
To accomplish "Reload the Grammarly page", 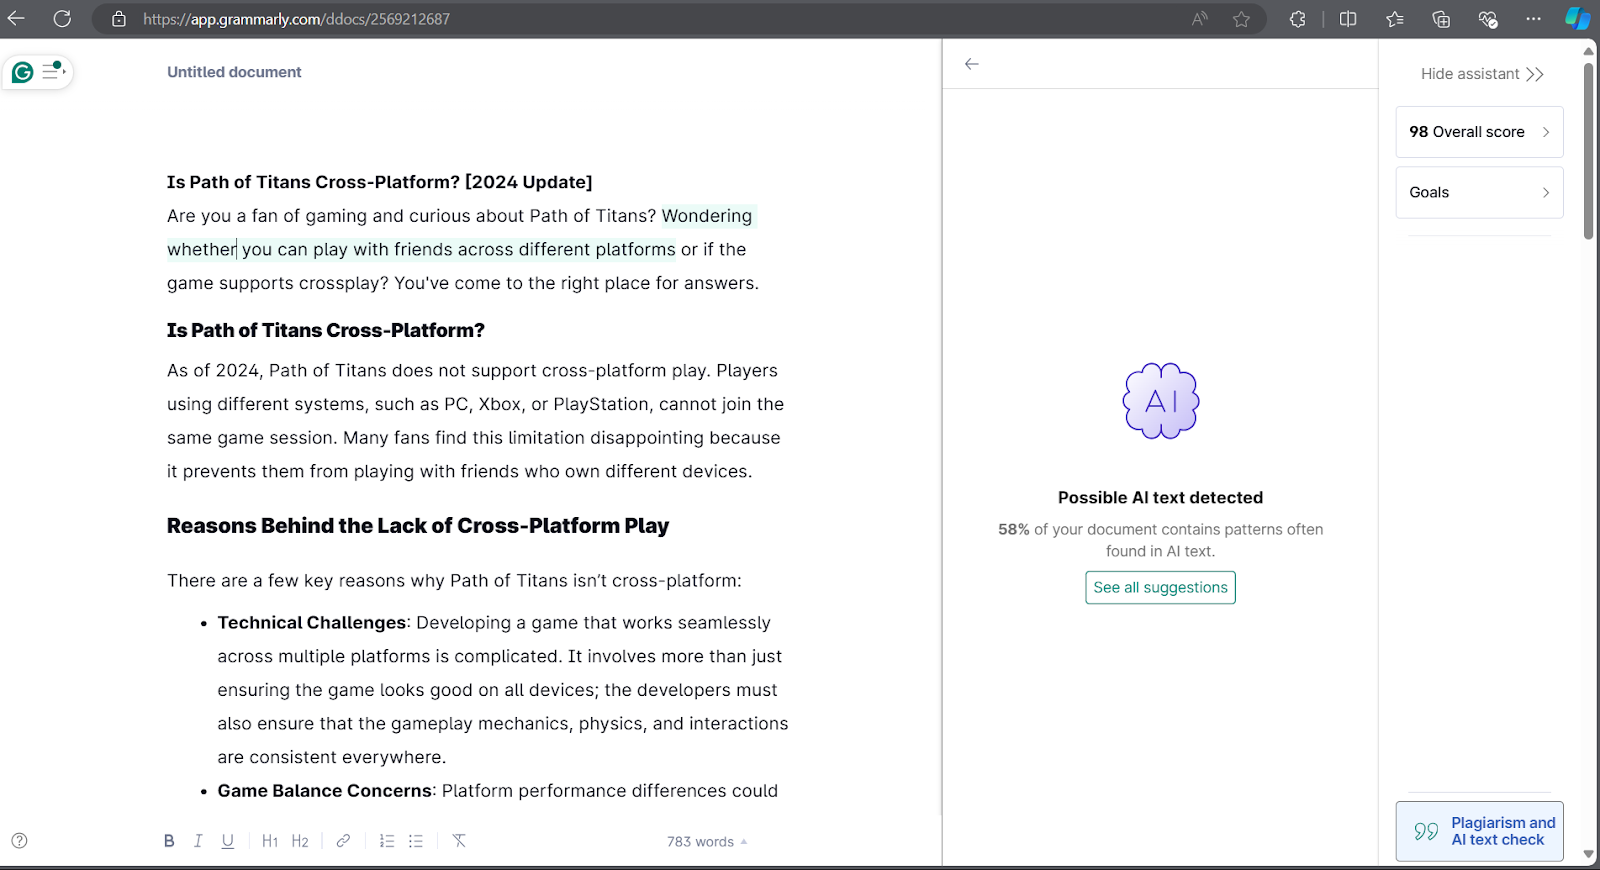I will click(x=62, y=18).
